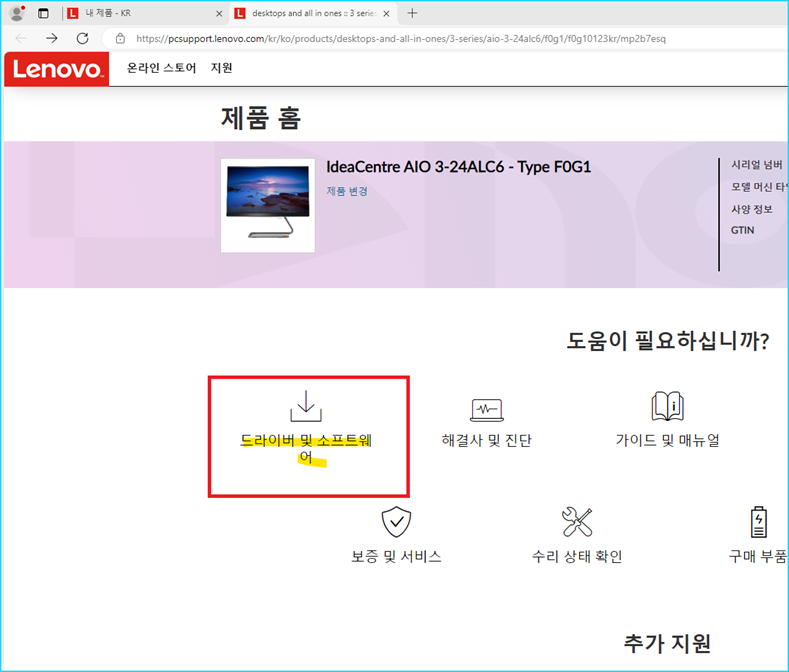Screen dimensions: 789x672
Task: Open the drivers and software download icon
Action: (306, 406)
